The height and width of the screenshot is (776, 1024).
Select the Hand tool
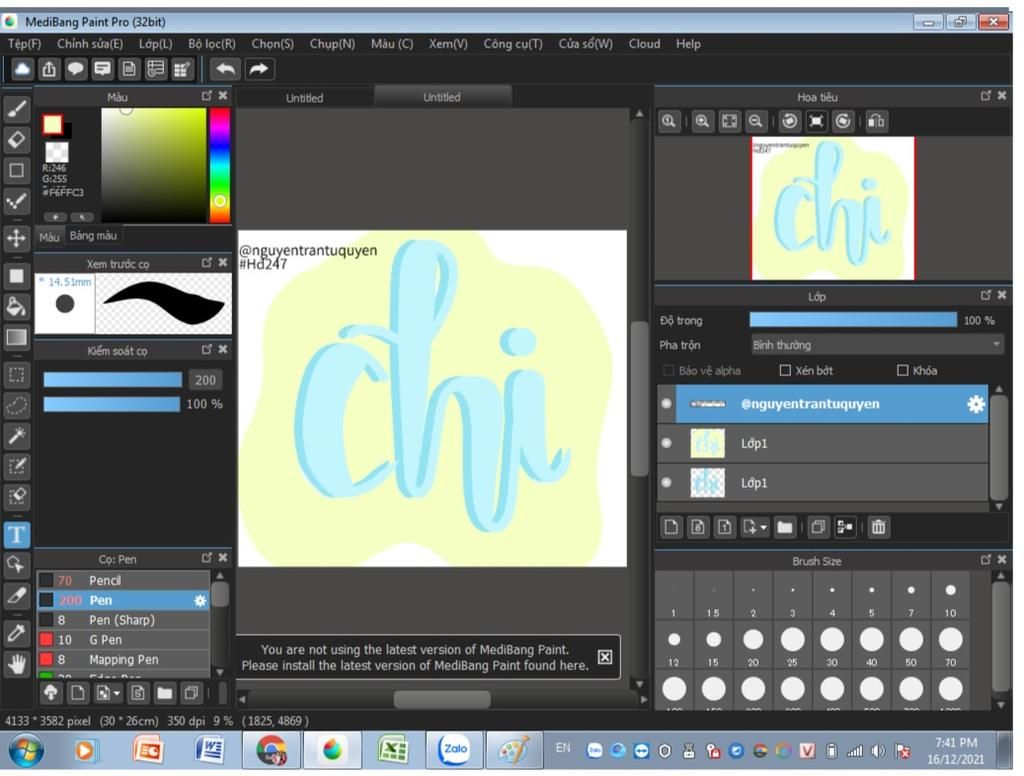tap(17, 664)
